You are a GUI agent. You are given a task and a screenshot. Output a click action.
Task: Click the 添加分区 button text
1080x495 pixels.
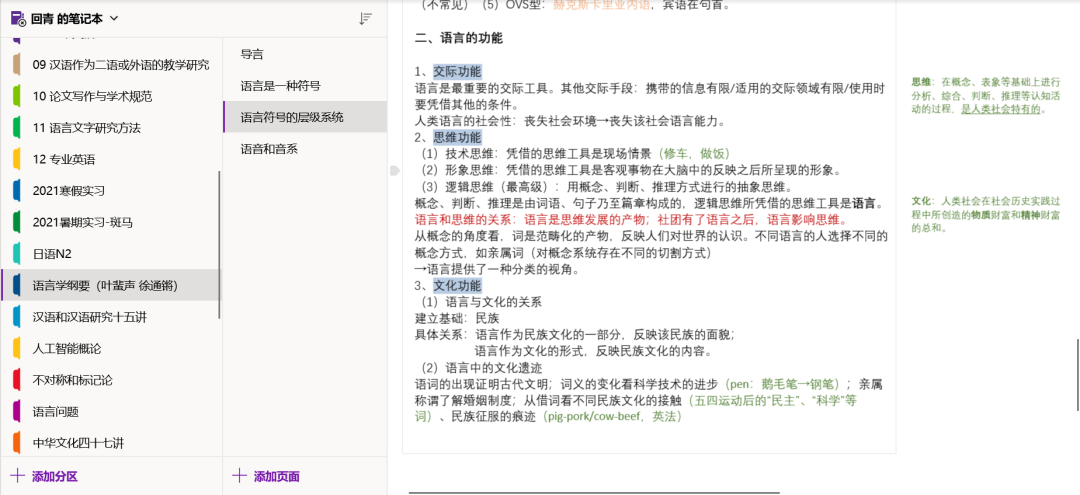pos(54,476)
